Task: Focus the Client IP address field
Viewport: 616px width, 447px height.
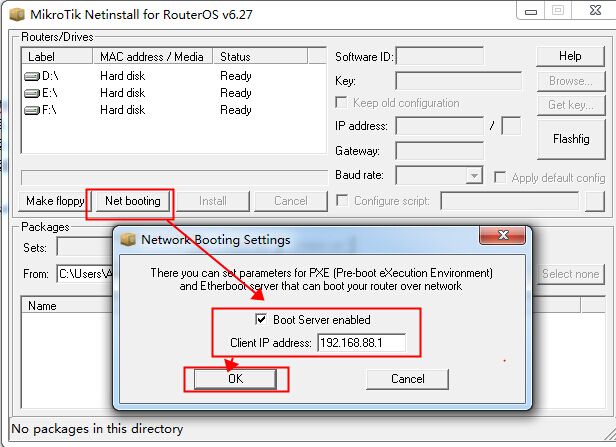Action: [x=361, y=343]
